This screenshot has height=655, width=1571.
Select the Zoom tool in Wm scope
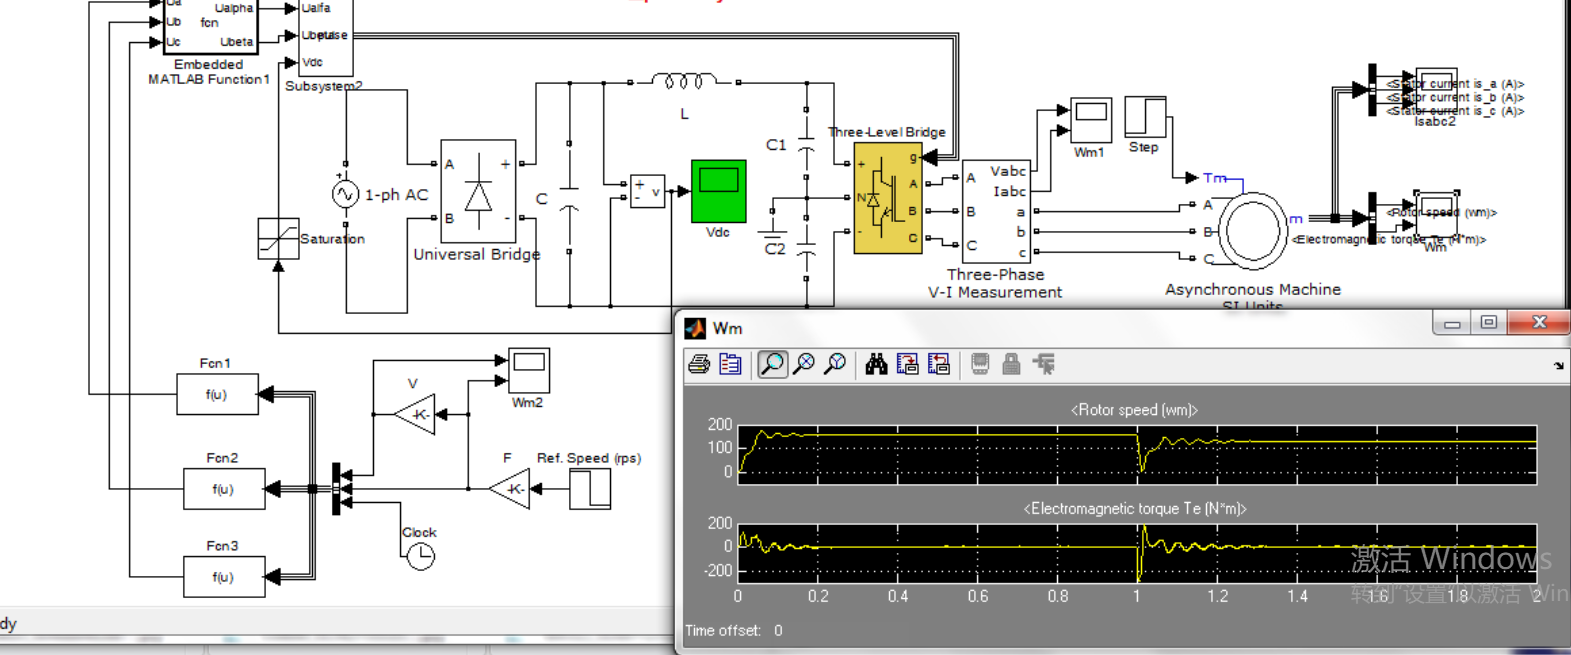772,364
